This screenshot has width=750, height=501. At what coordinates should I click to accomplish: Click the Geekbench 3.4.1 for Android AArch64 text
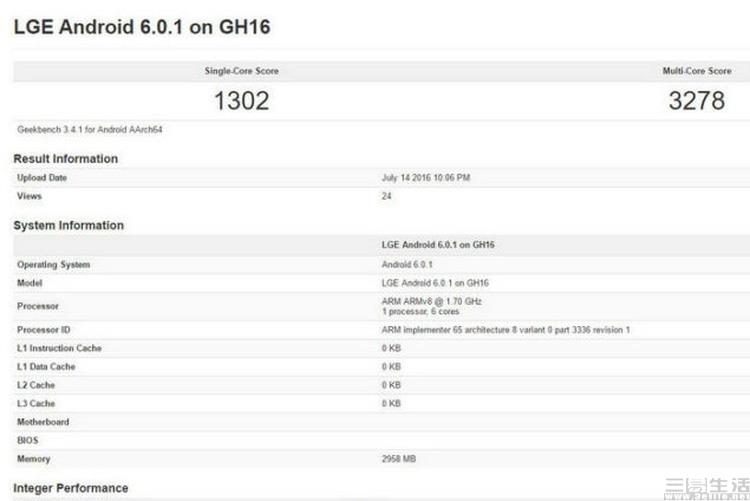click(x=74, y=130)
